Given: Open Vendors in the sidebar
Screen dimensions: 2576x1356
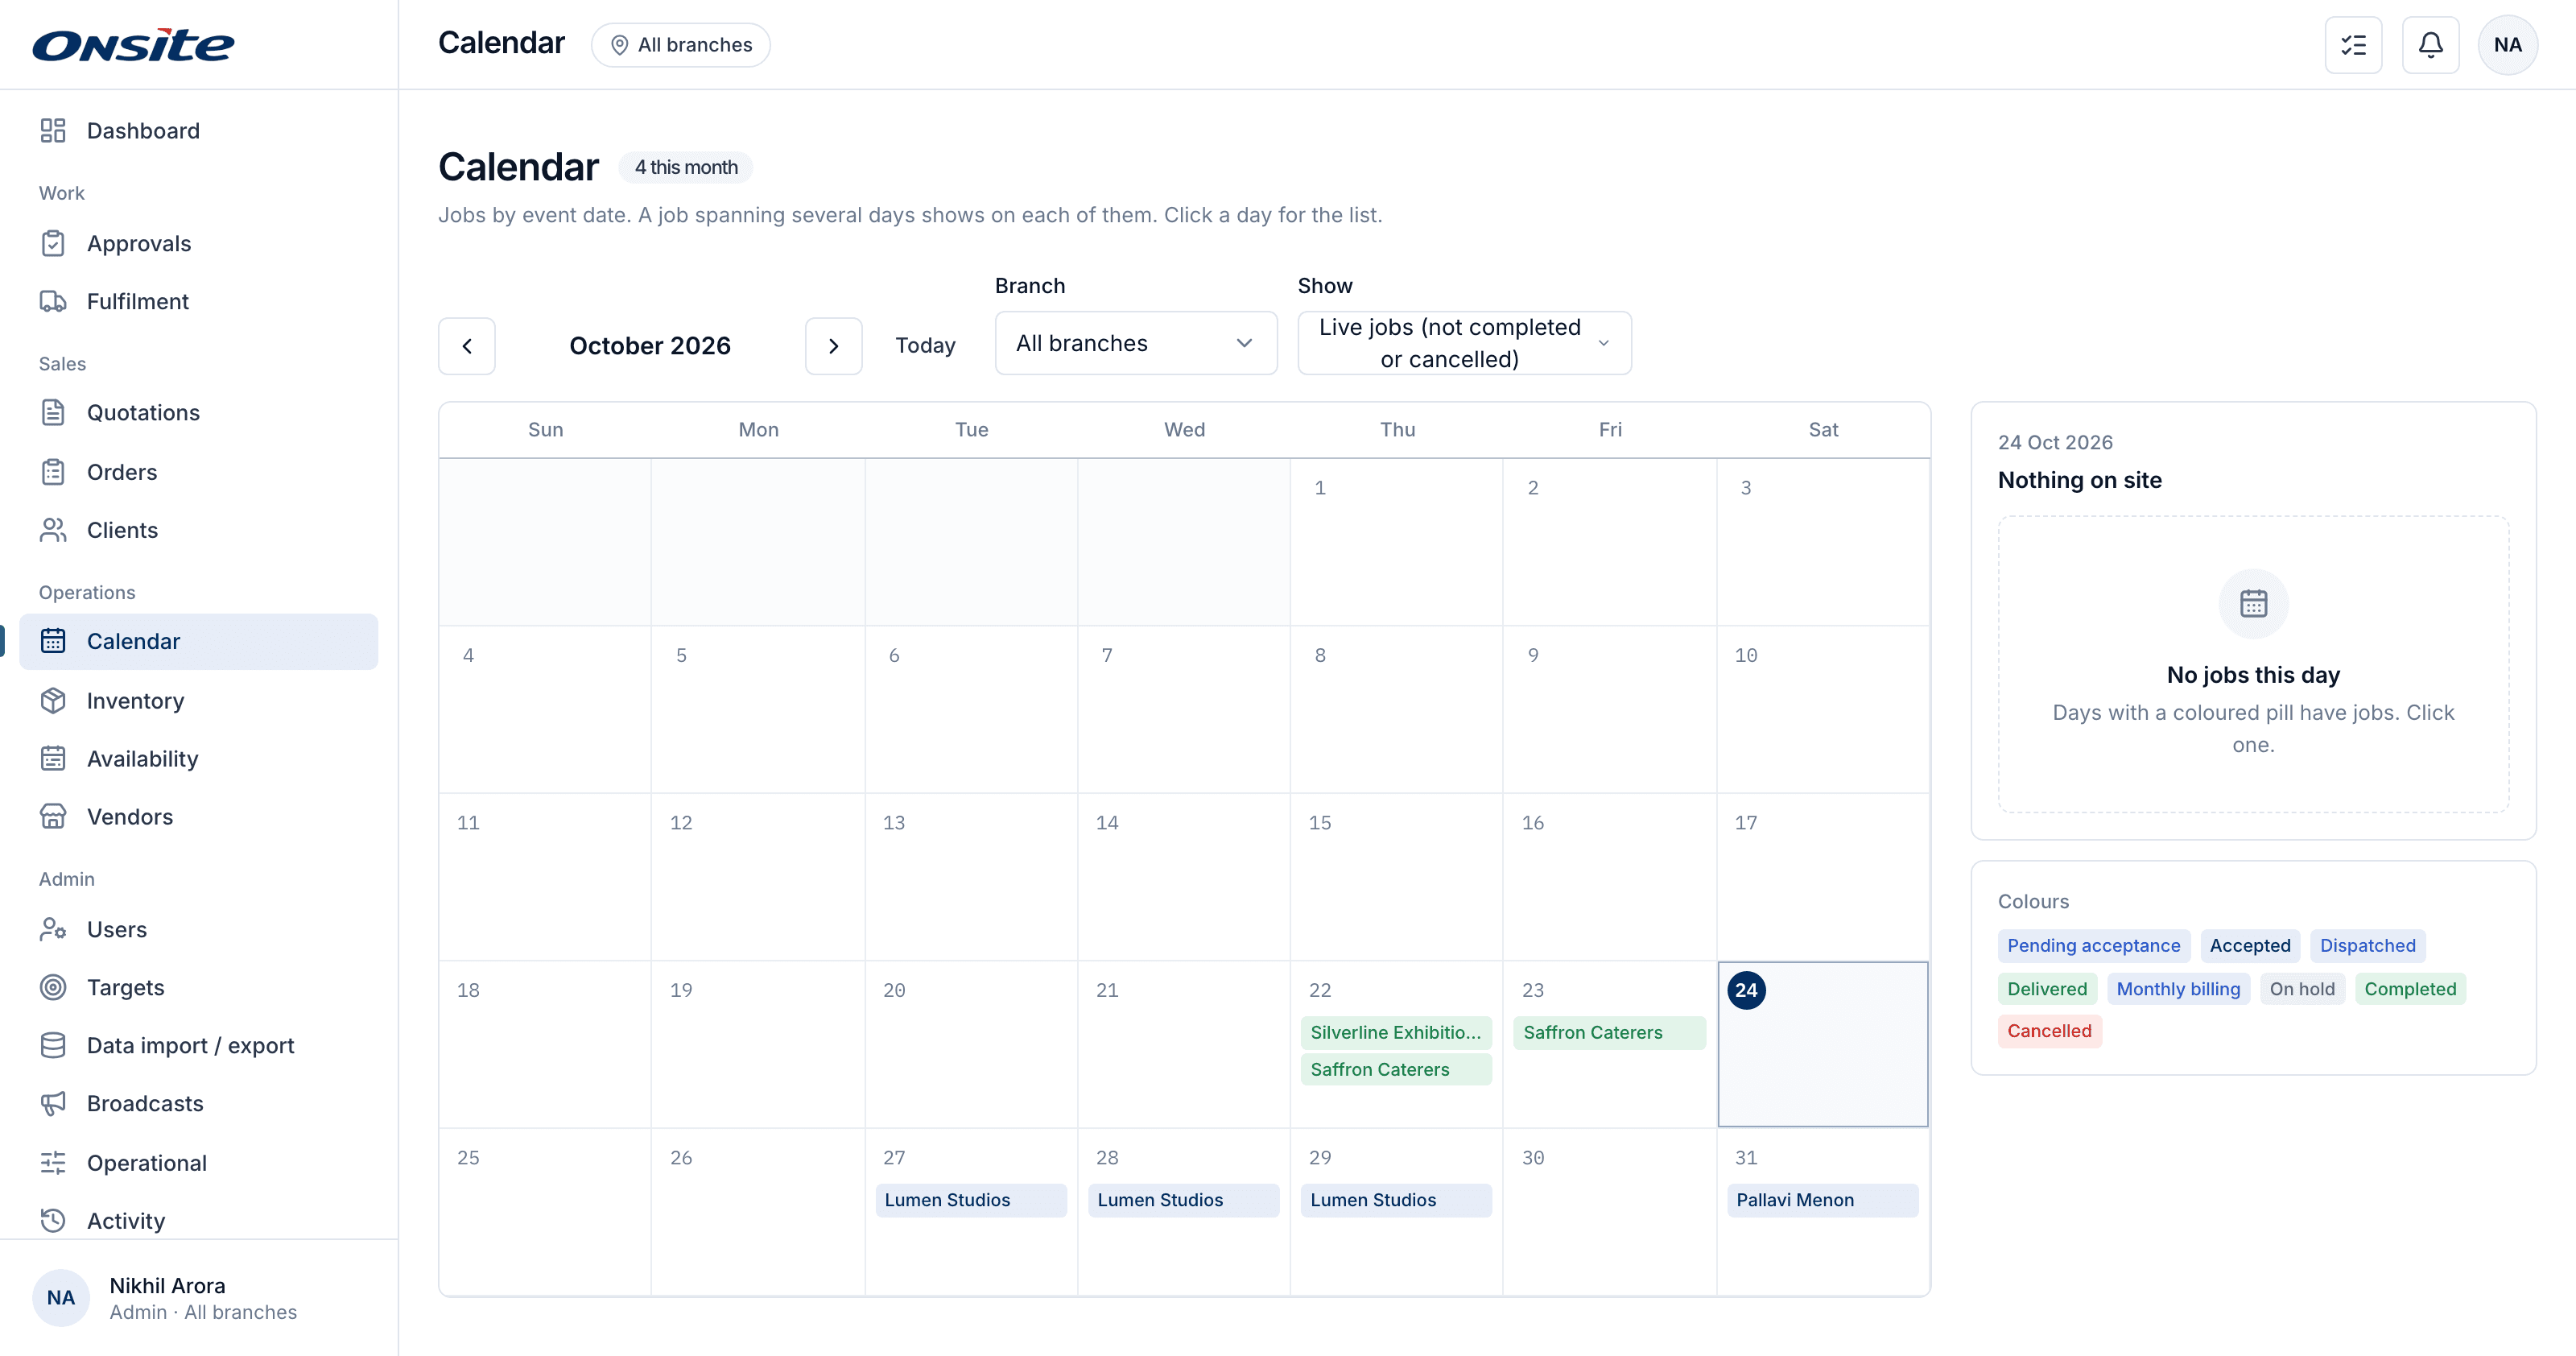Looking at the screenshot, I should pyautogui.click(x=198, y=817).
